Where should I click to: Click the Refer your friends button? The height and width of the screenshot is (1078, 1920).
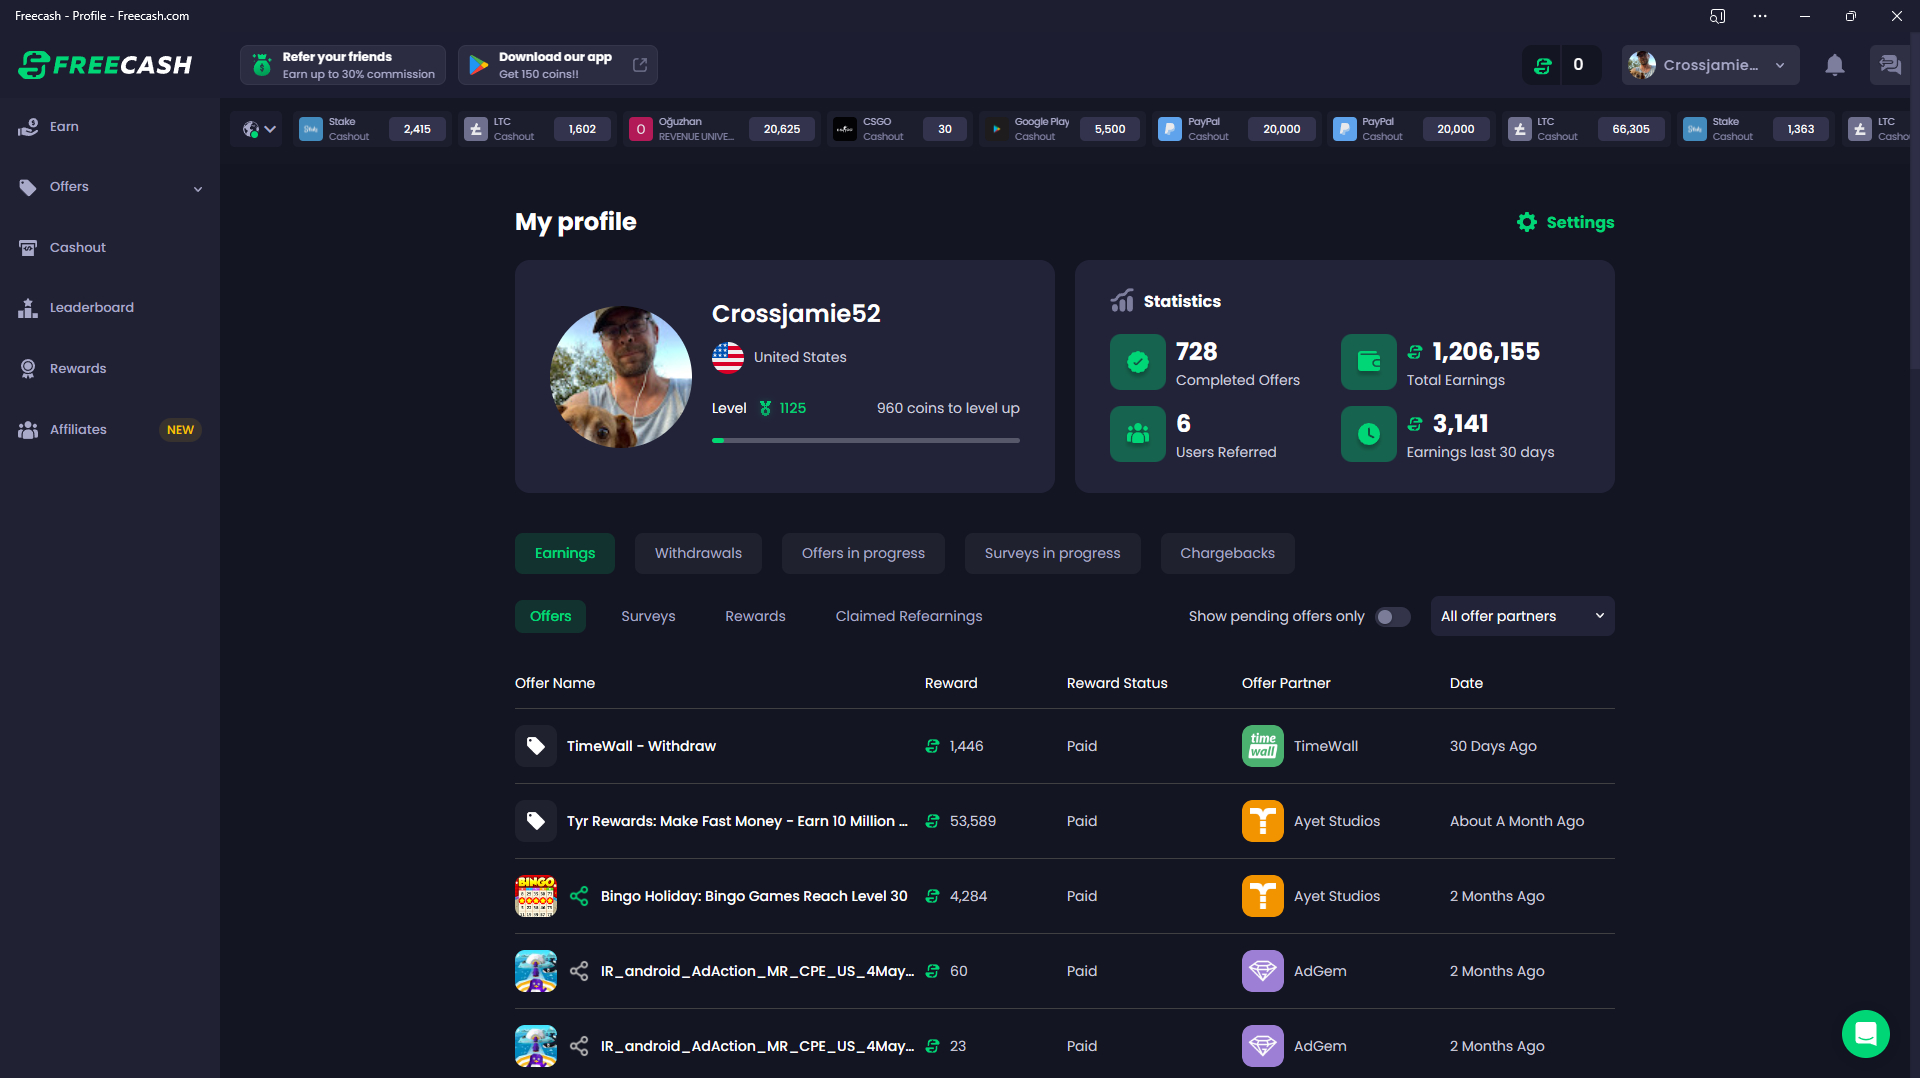click(x=343, y=66)
